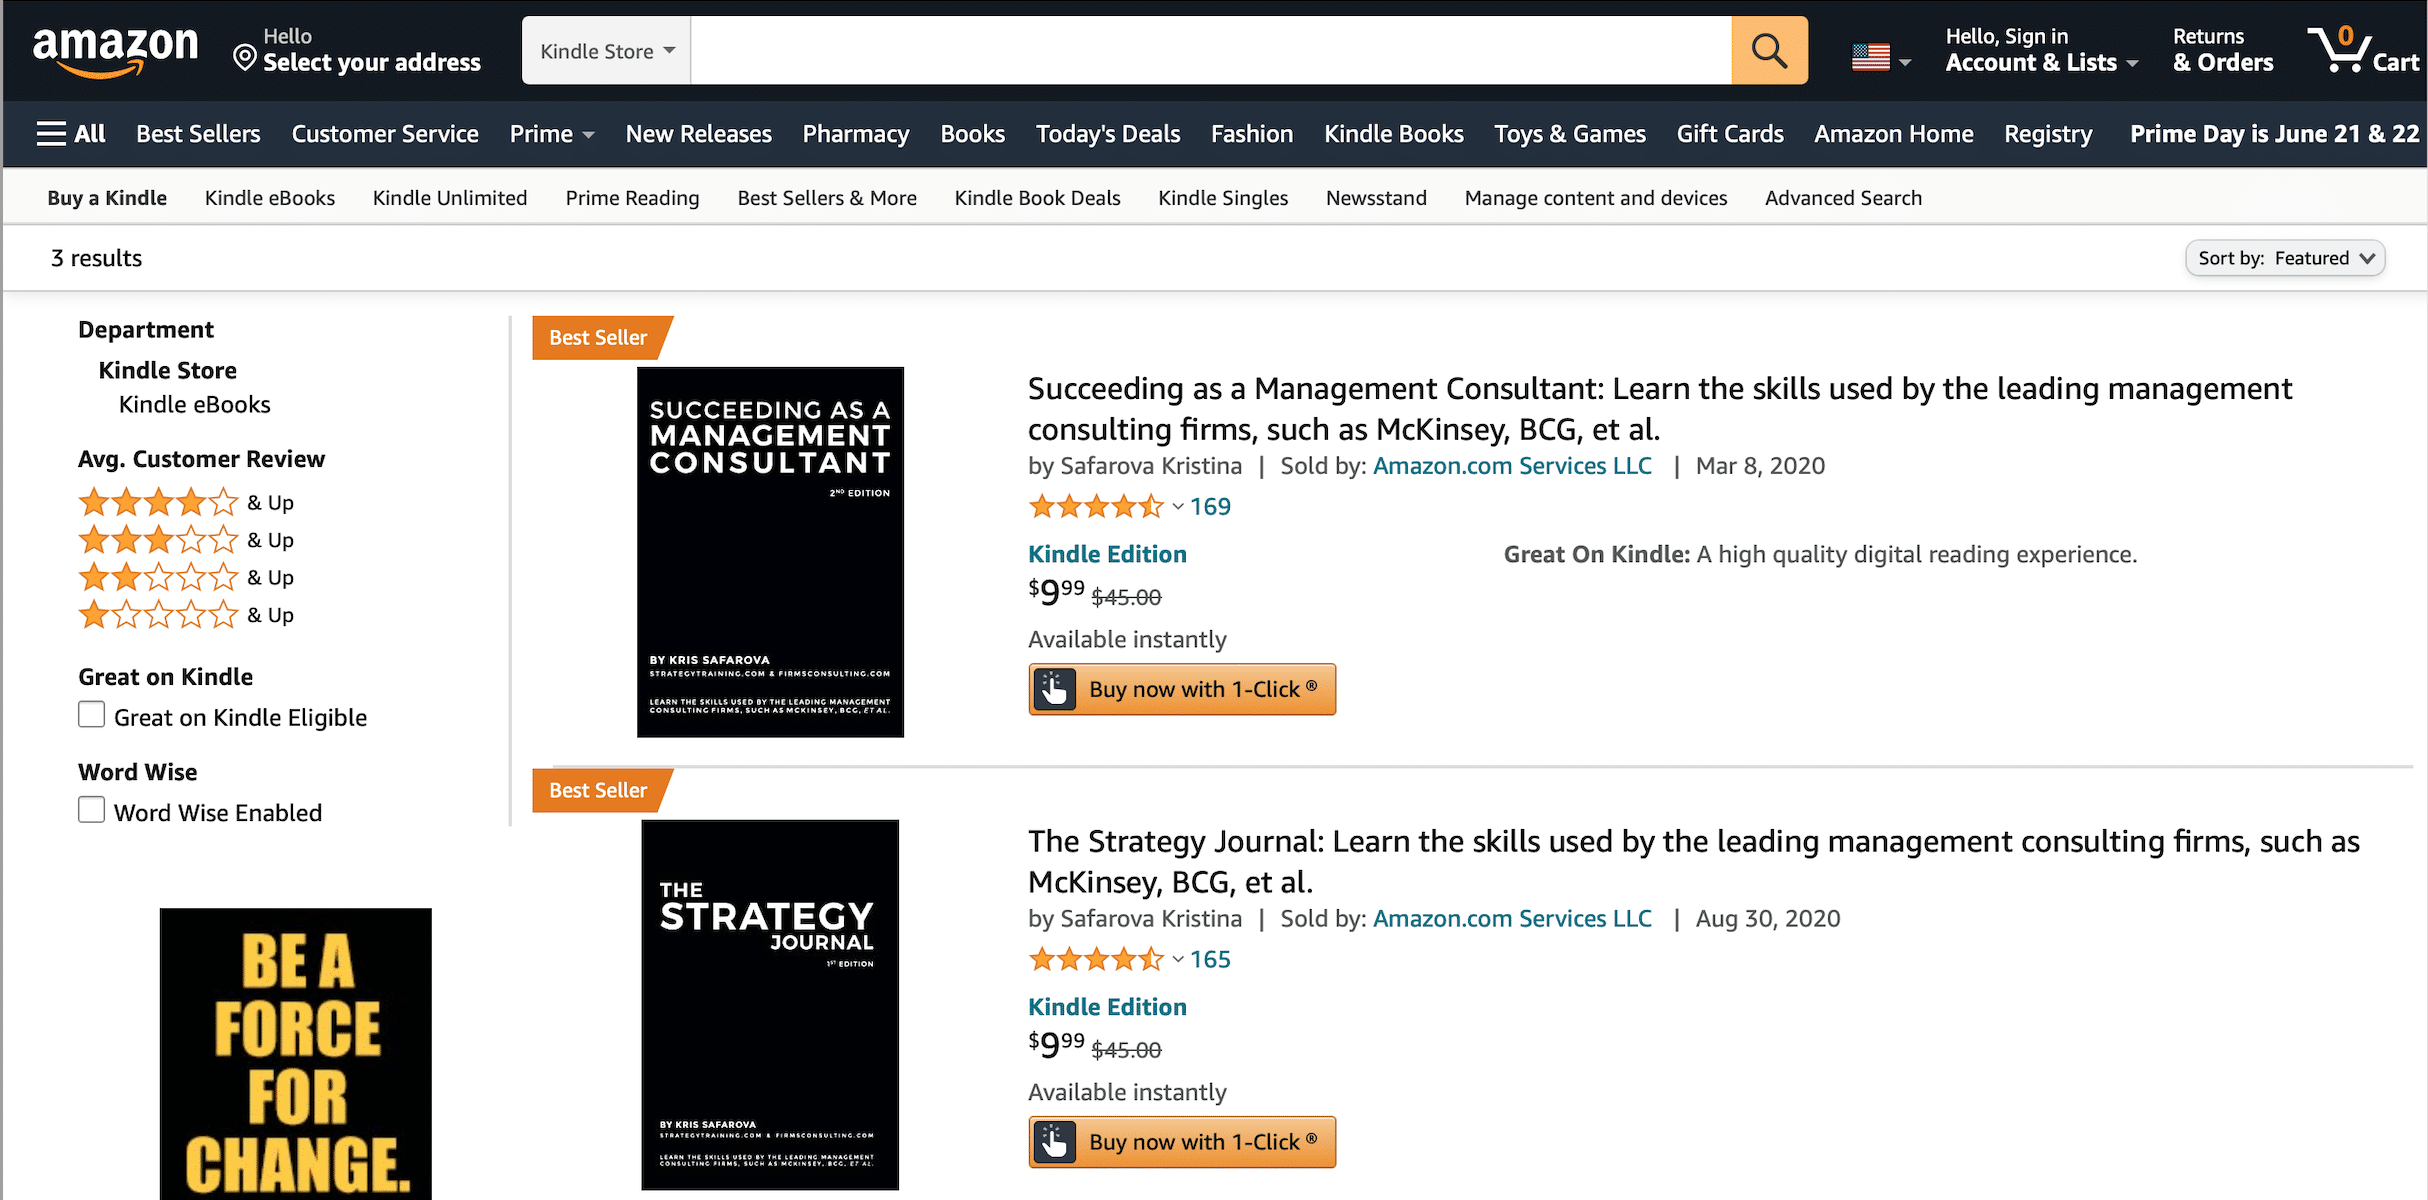Open the Newsstand menu item
Viewport: 2428px width, 1200px height.
(1376, 197)
